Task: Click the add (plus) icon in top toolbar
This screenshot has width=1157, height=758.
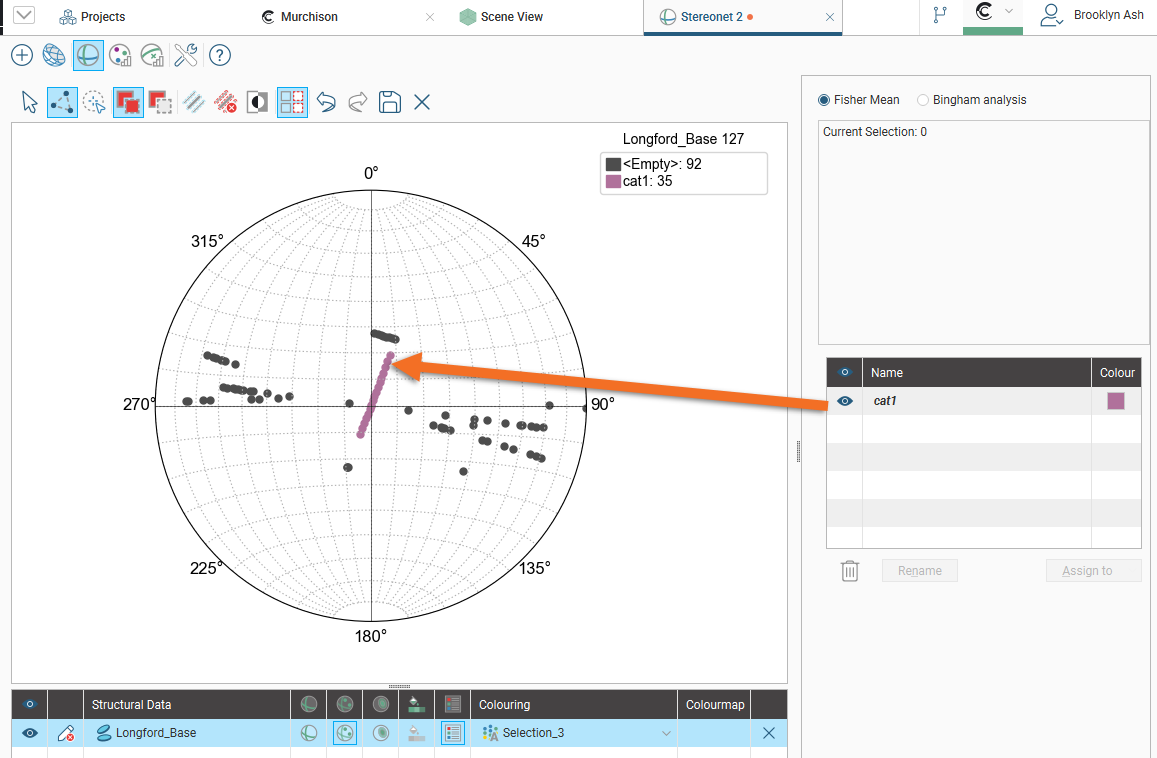Action: [22, 55]
